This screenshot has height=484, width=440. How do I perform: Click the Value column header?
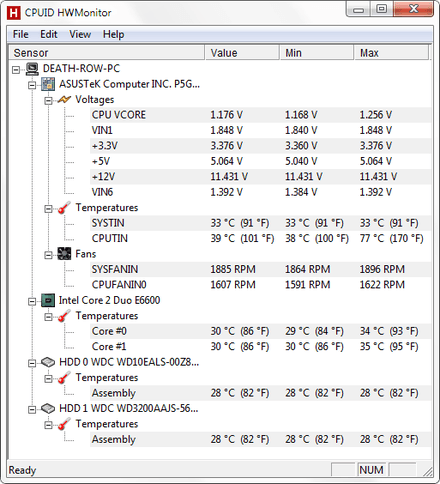coord(242,53)
